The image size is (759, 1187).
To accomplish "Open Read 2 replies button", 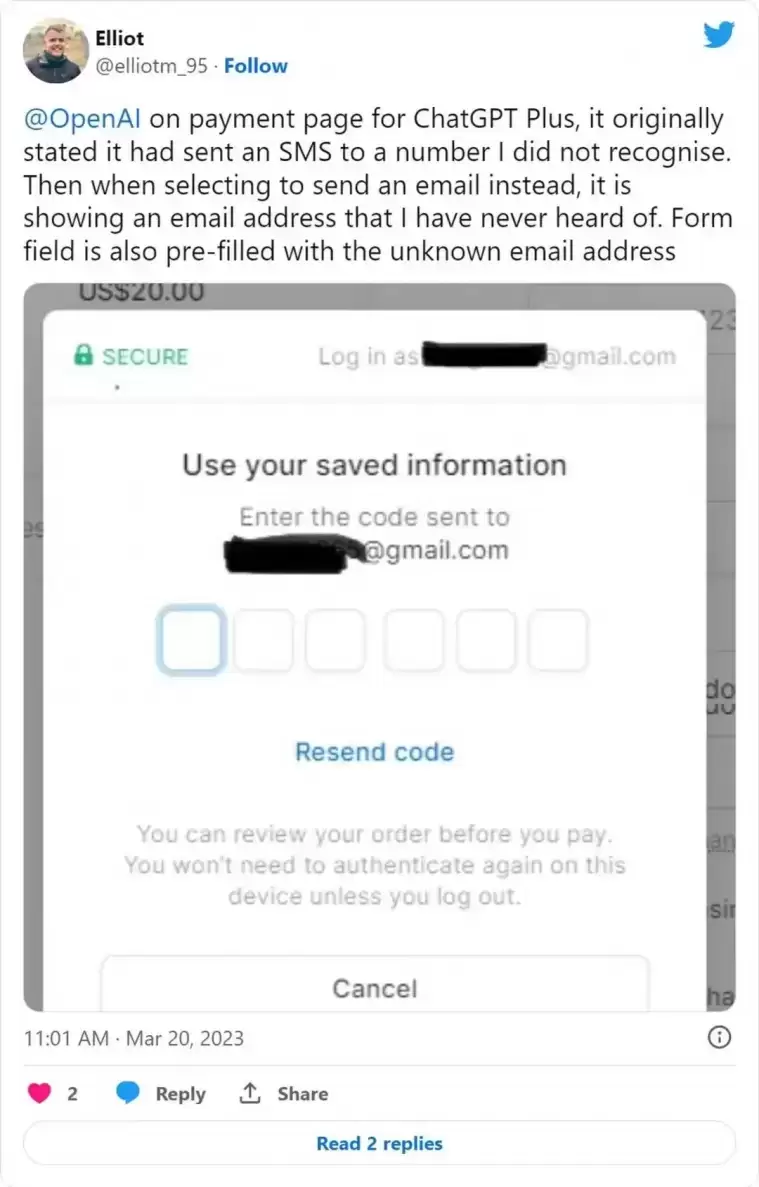I will [379, 1143].
